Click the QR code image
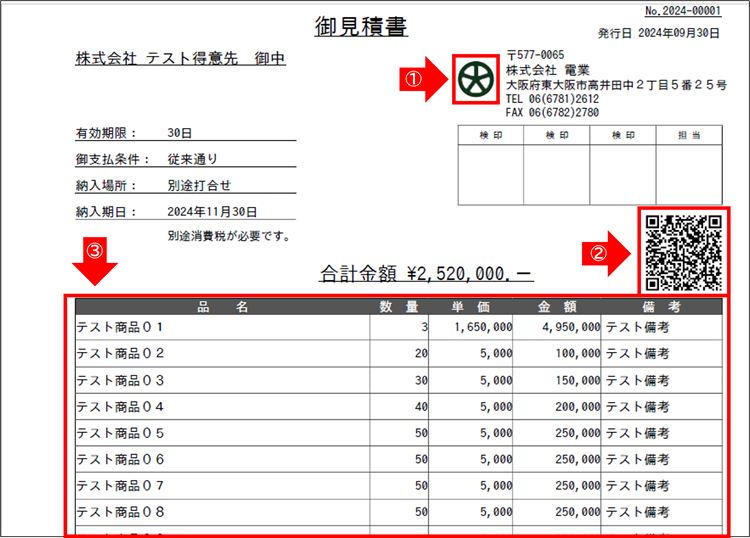Viewport: 750px width, 538px height. click(684, 251)
